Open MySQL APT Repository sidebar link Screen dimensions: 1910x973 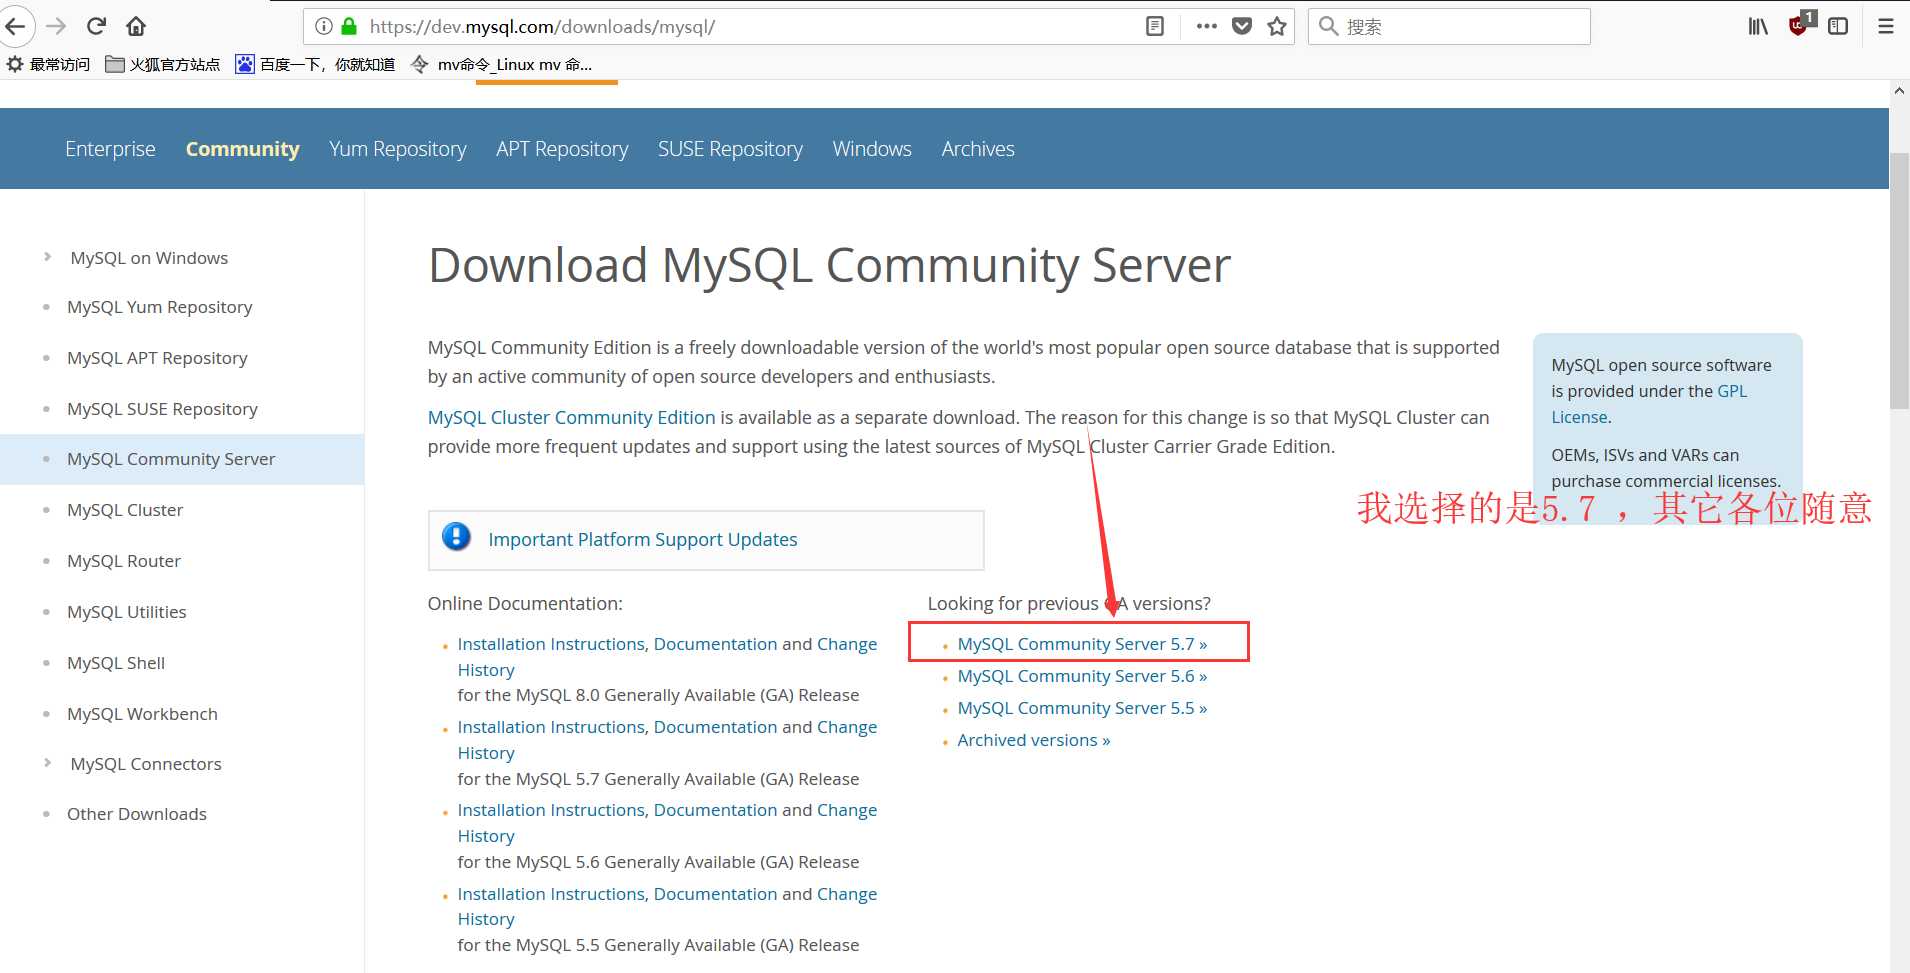[157, 358]
